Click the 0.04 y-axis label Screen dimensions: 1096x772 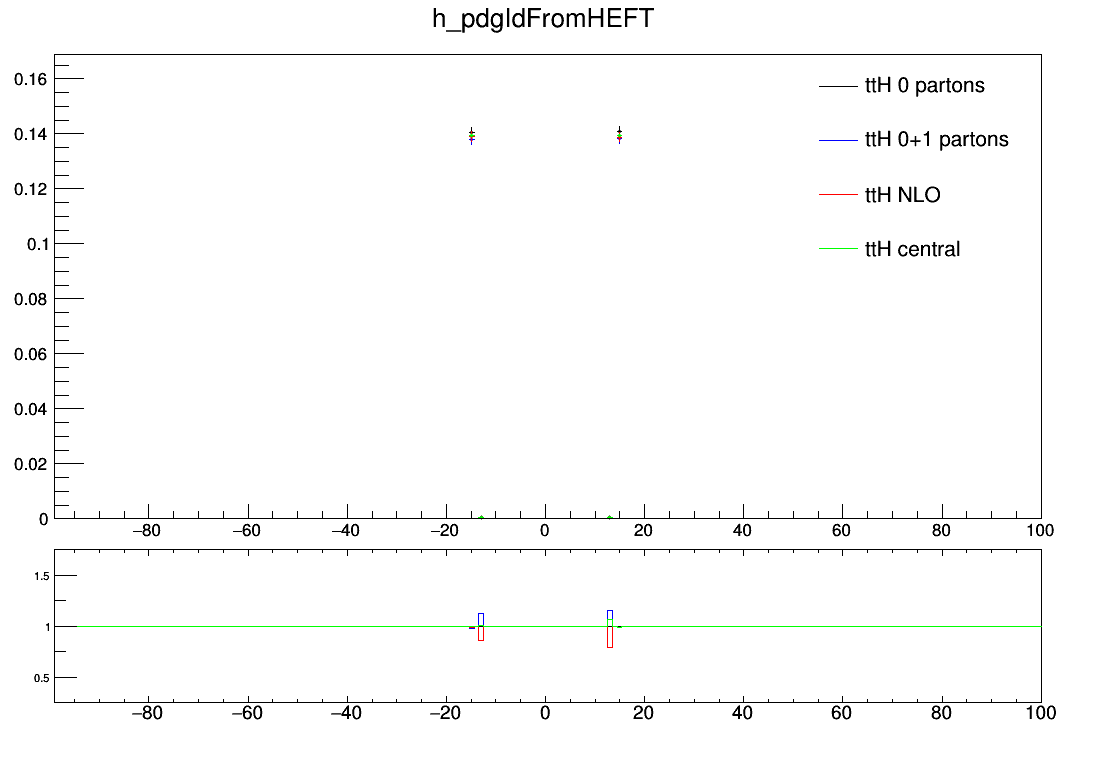31,409
